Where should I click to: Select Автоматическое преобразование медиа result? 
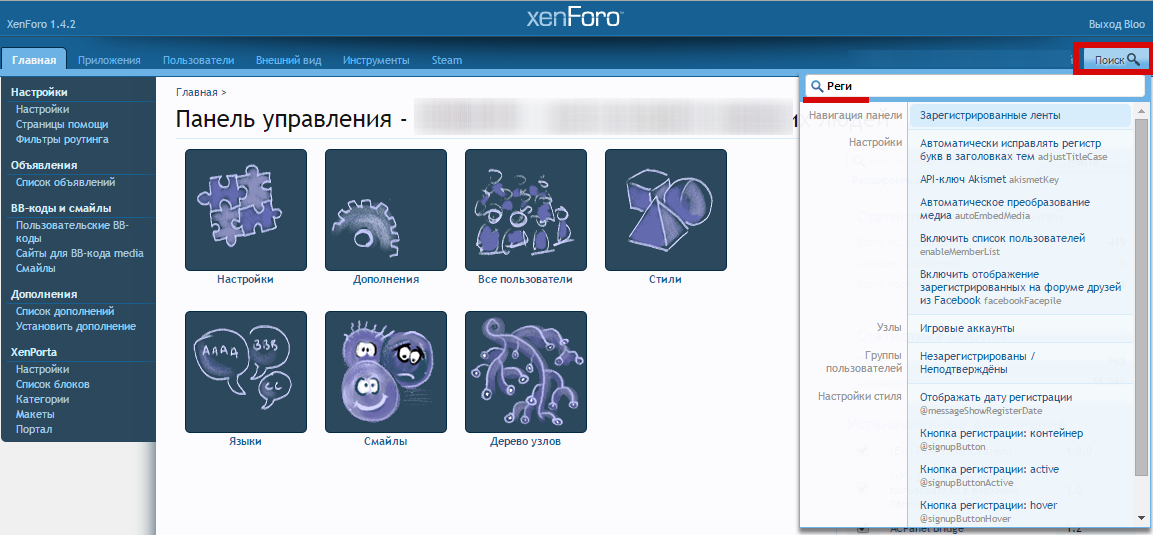click(x=1021, y=209)
